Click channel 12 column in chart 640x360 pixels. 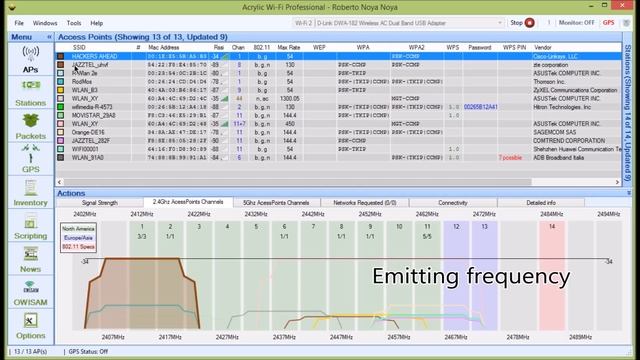456,276
